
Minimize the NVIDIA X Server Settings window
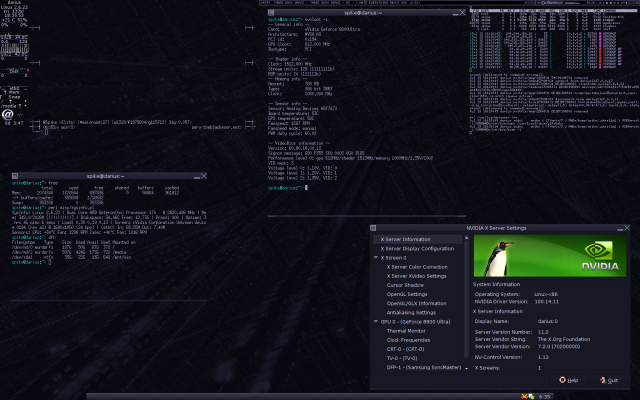coord(620,228)
